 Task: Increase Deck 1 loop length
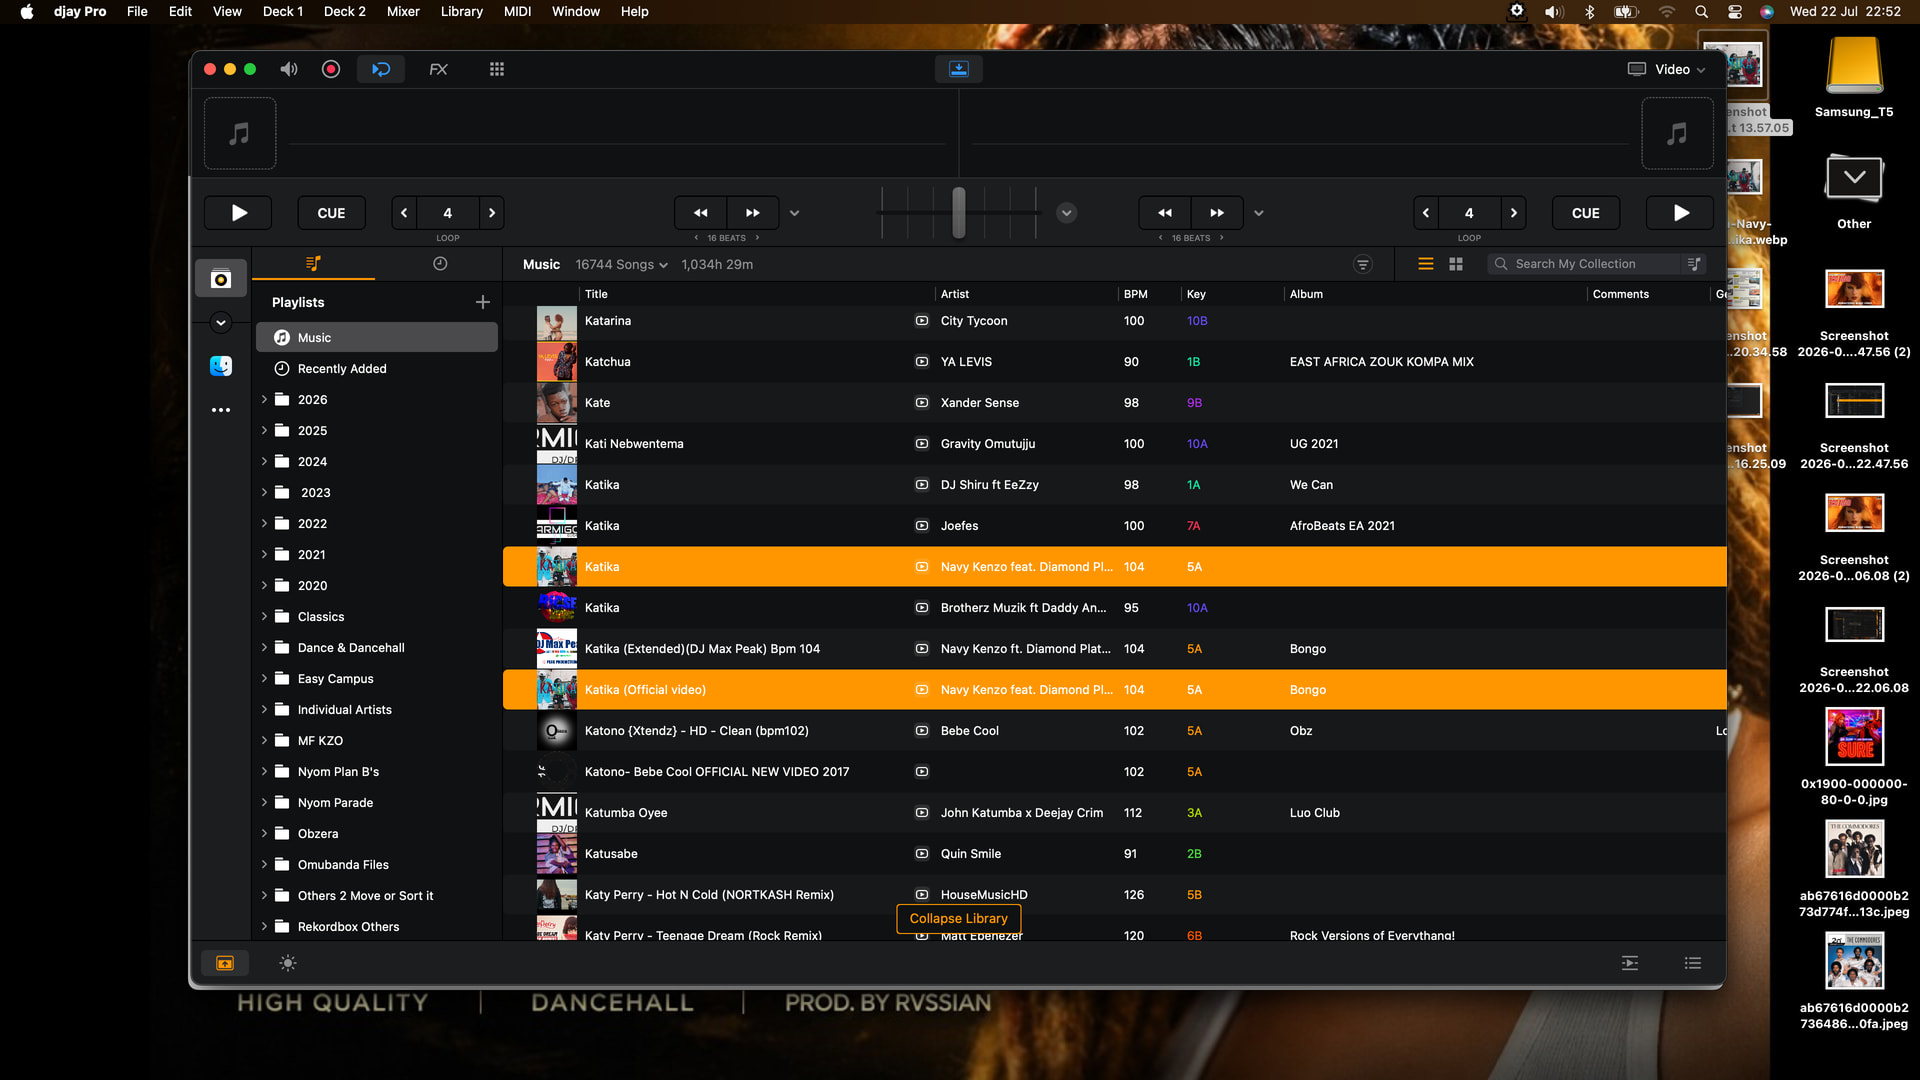[x=491, y=213]
